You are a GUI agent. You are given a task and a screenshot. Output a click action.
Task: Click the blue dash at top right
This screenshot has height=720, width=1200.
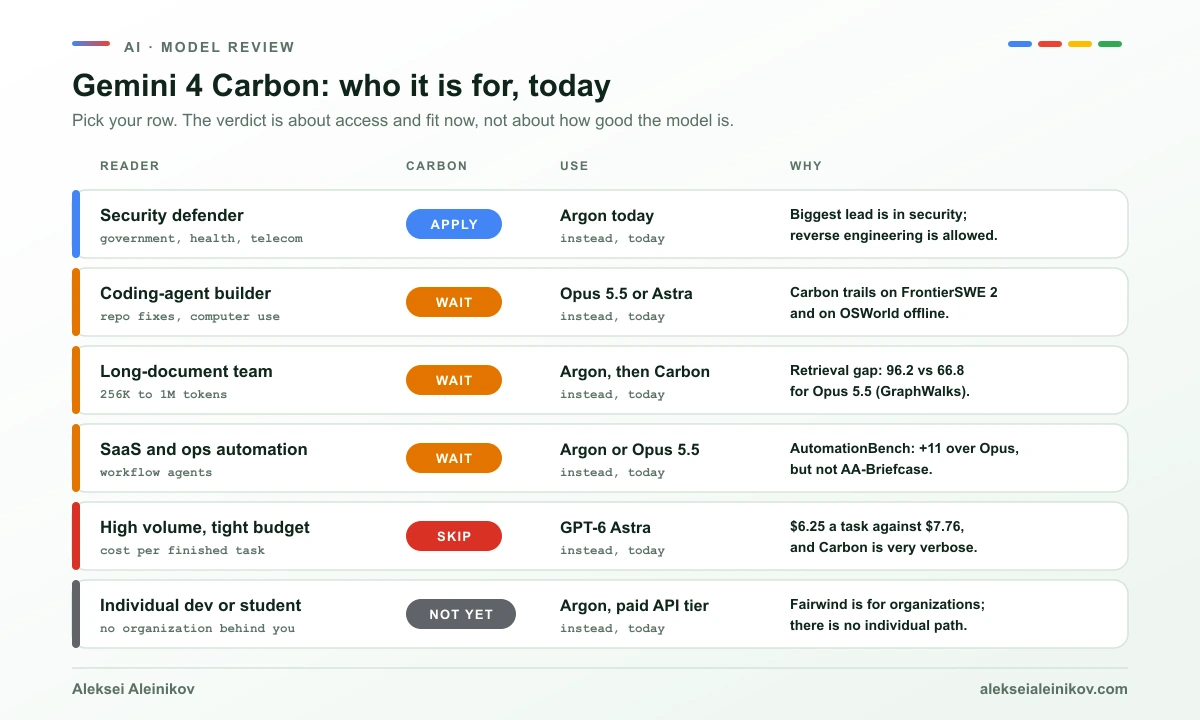pos(1020,44)
